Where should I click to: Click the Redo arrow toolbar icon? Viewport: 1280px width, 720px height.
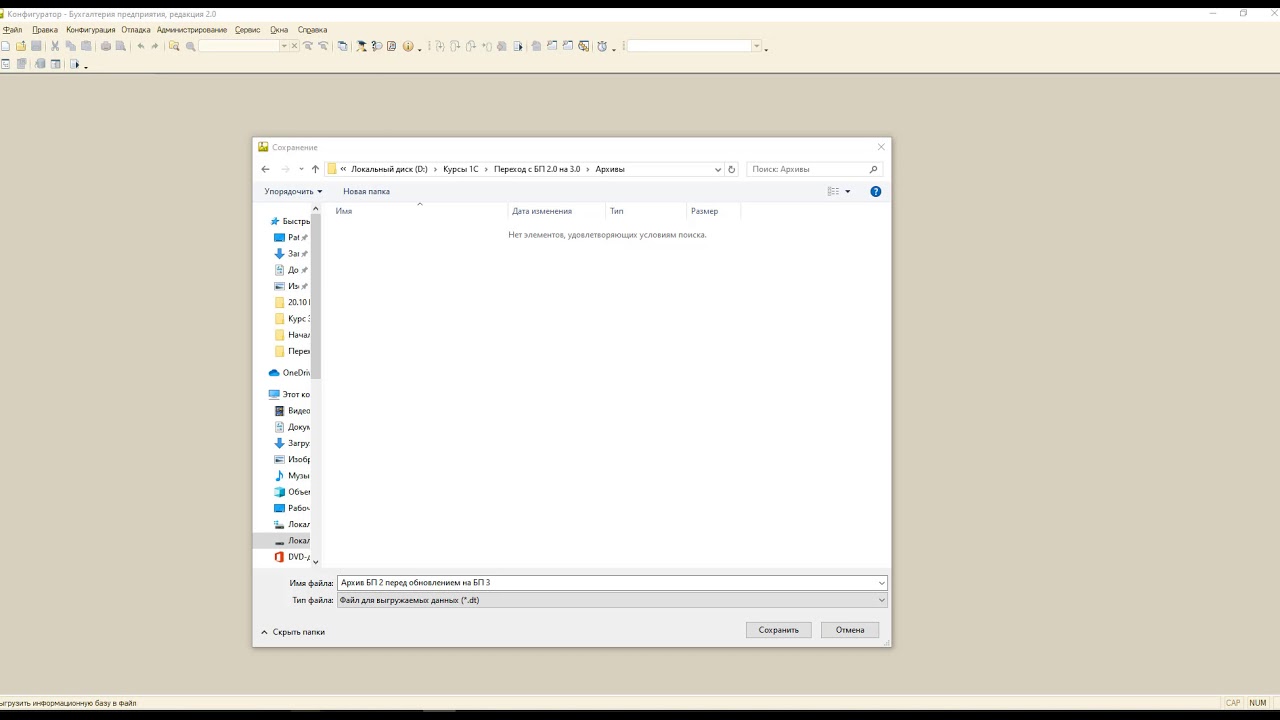click(155, 46)
